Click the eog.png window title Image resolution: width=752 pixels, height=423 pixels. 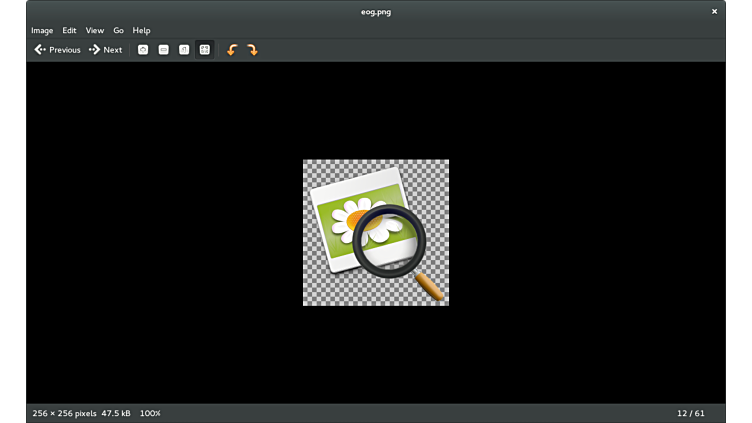[x=376, y=12]
